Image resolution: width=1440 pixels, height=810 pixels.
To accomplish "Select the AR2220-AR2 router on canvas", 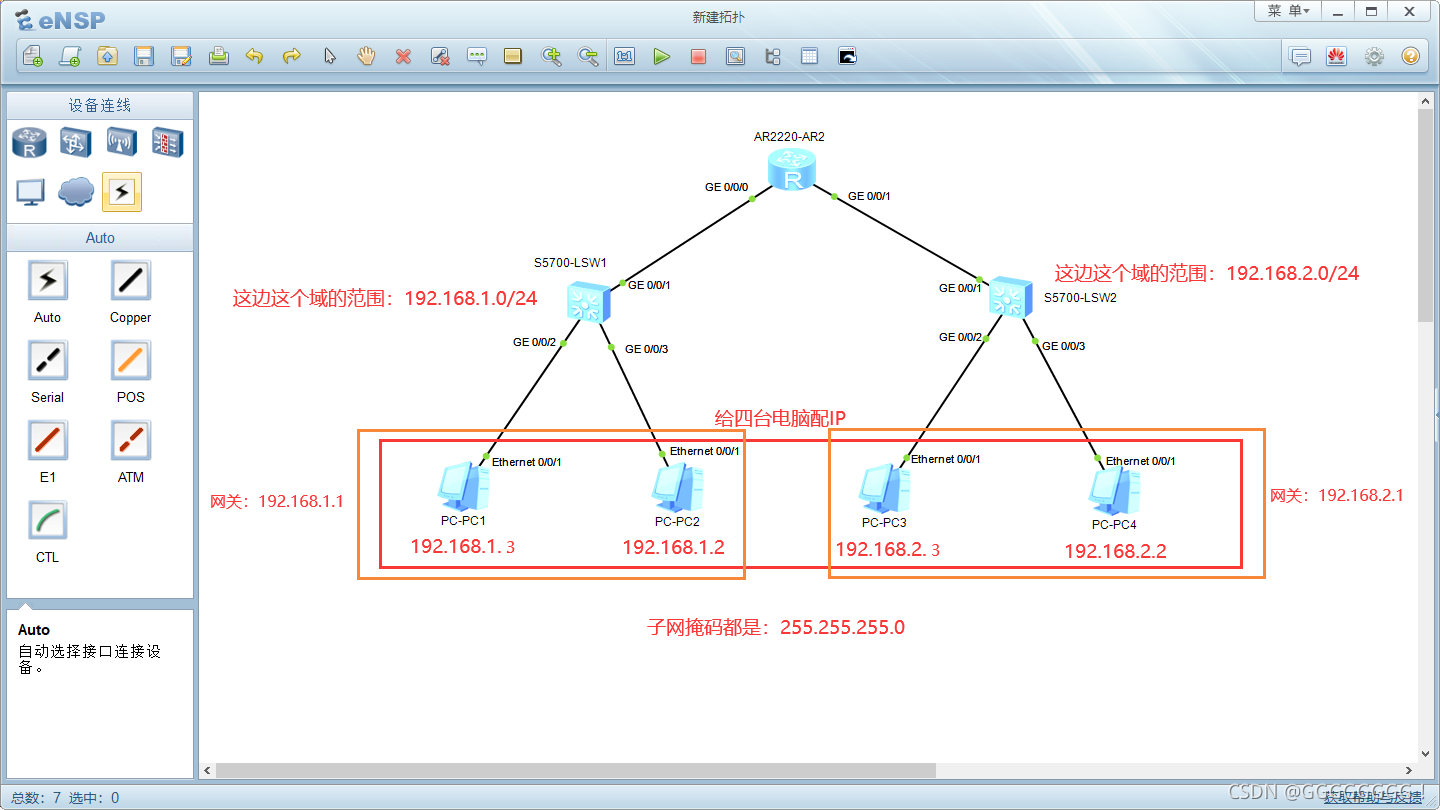I will [792, 170].
